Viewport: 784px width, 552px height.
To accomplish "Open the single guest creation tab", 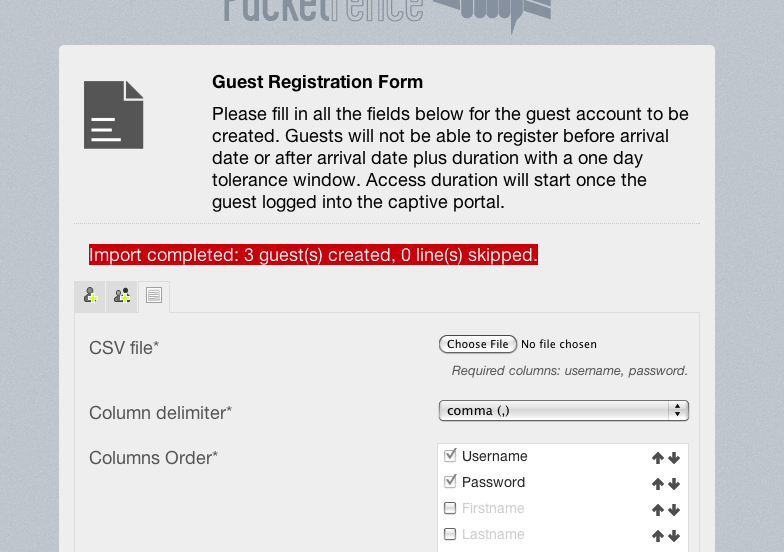I will [91, 296].
